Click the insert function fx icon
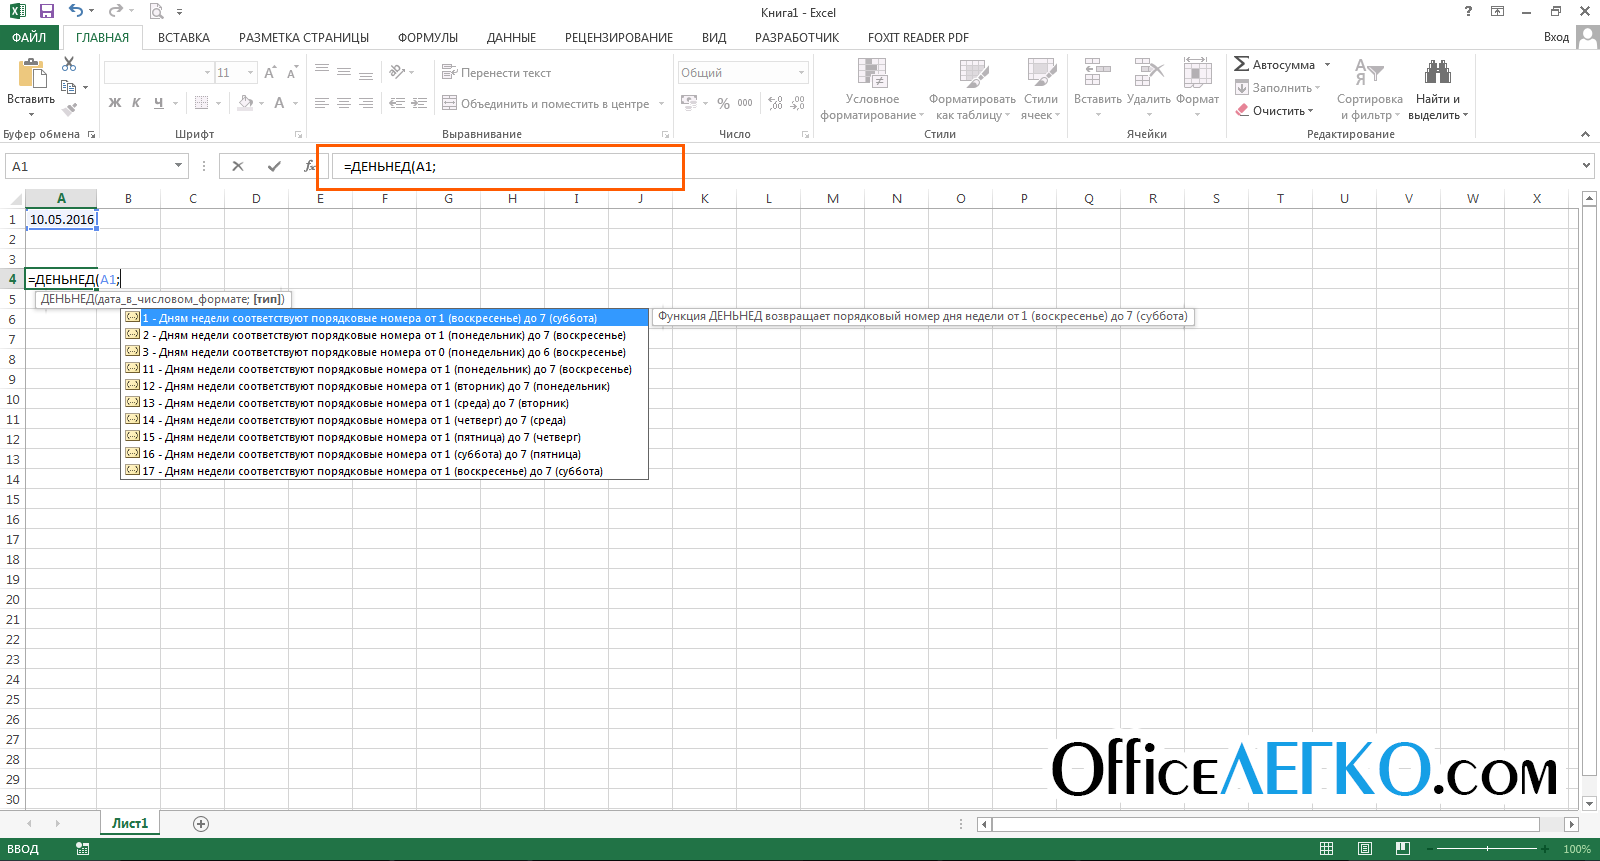Image resolution: width=1600 pixels, height=861 pixels. pyautogui.click(x=310, y=166)
